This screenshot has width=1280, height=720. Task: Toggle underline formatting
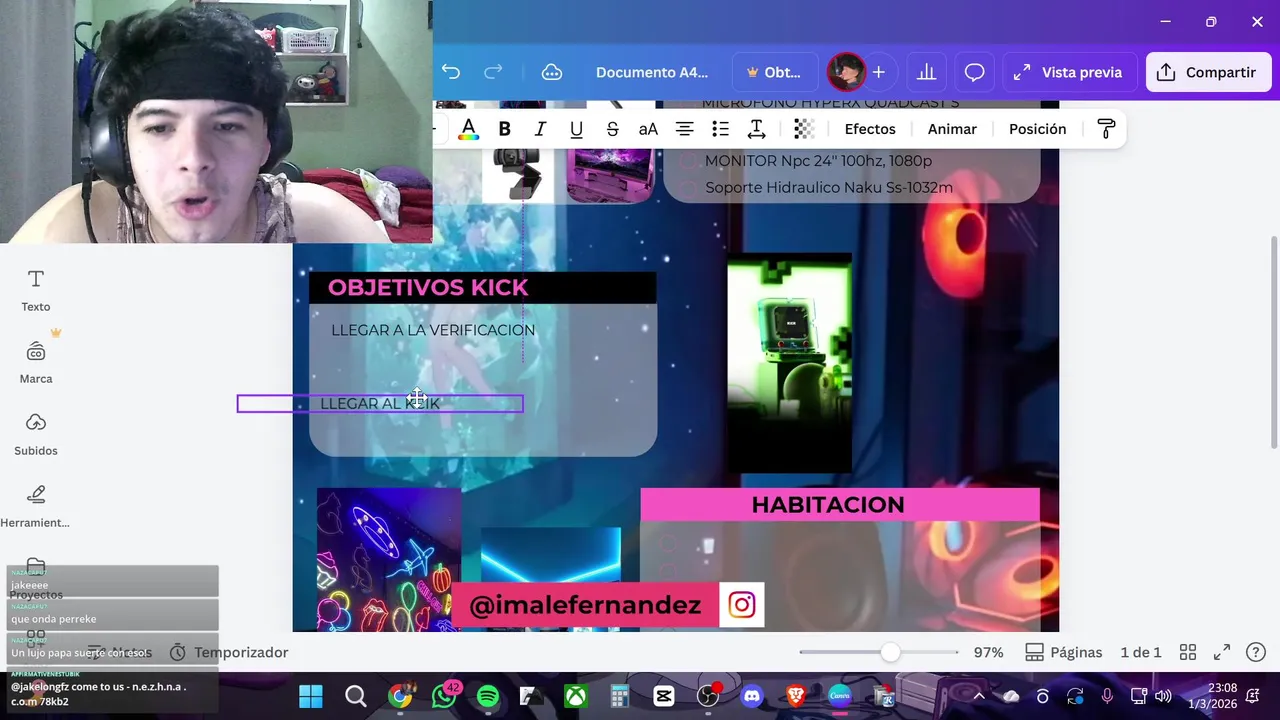click(576, 129)
